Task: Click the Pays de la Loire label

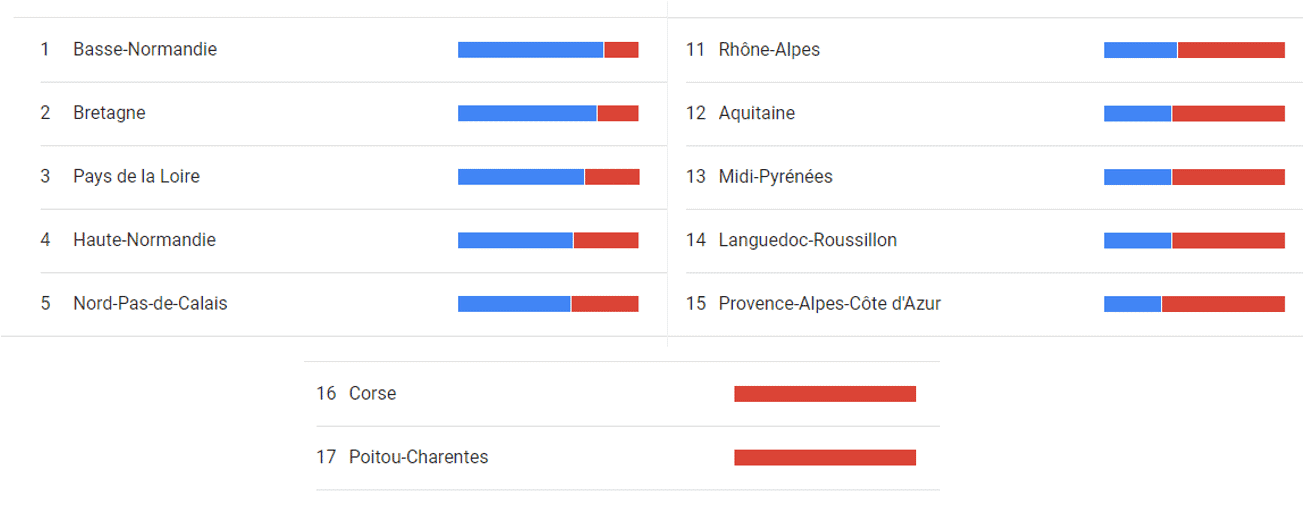Action: [x=136, y=177]
